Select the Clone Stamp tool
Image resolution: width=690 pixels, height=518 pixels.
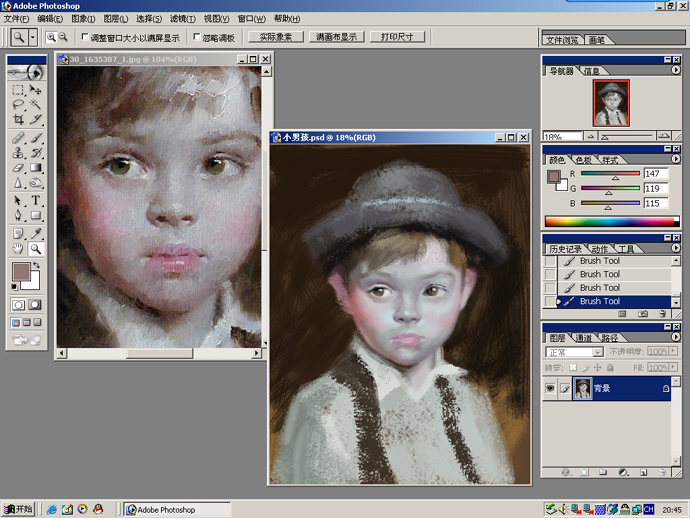(x=18, y=153)
